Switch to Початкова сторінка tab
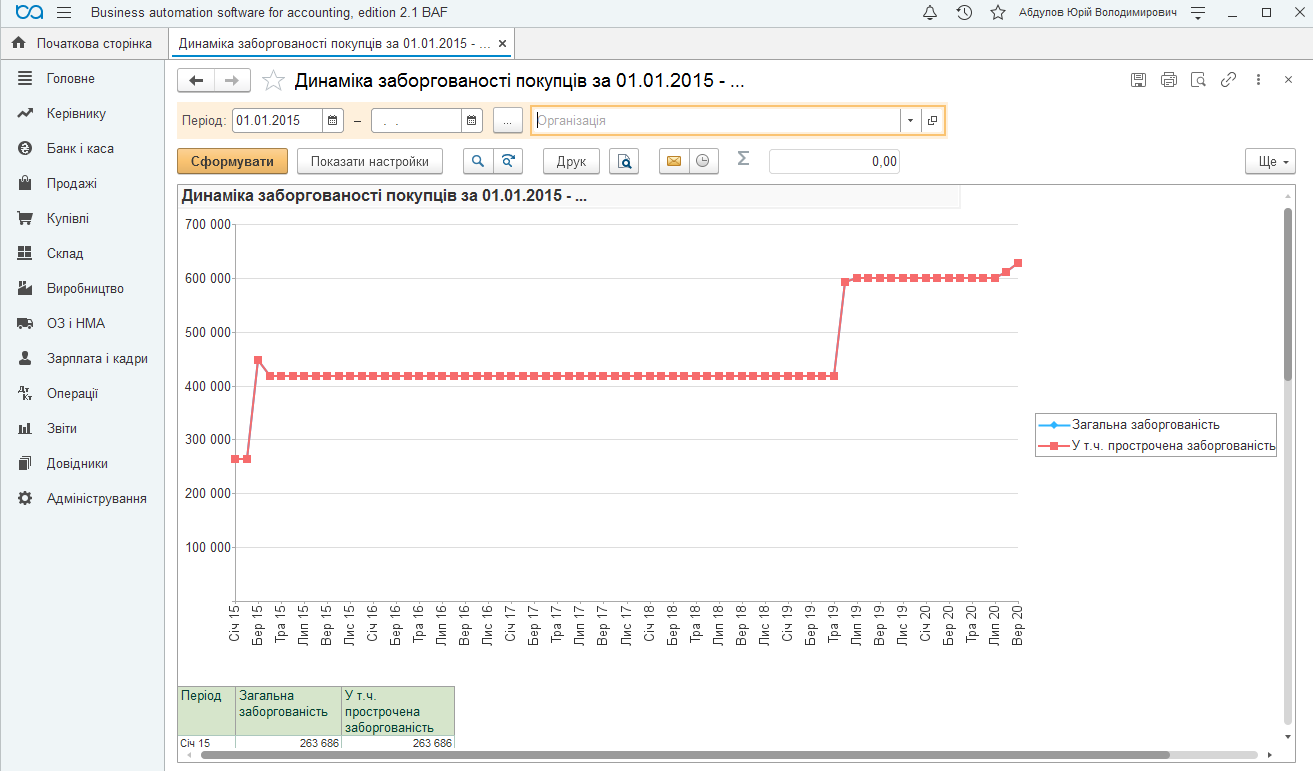The height and width of the screenshot is (771, 1313). [x=84, y=44]
